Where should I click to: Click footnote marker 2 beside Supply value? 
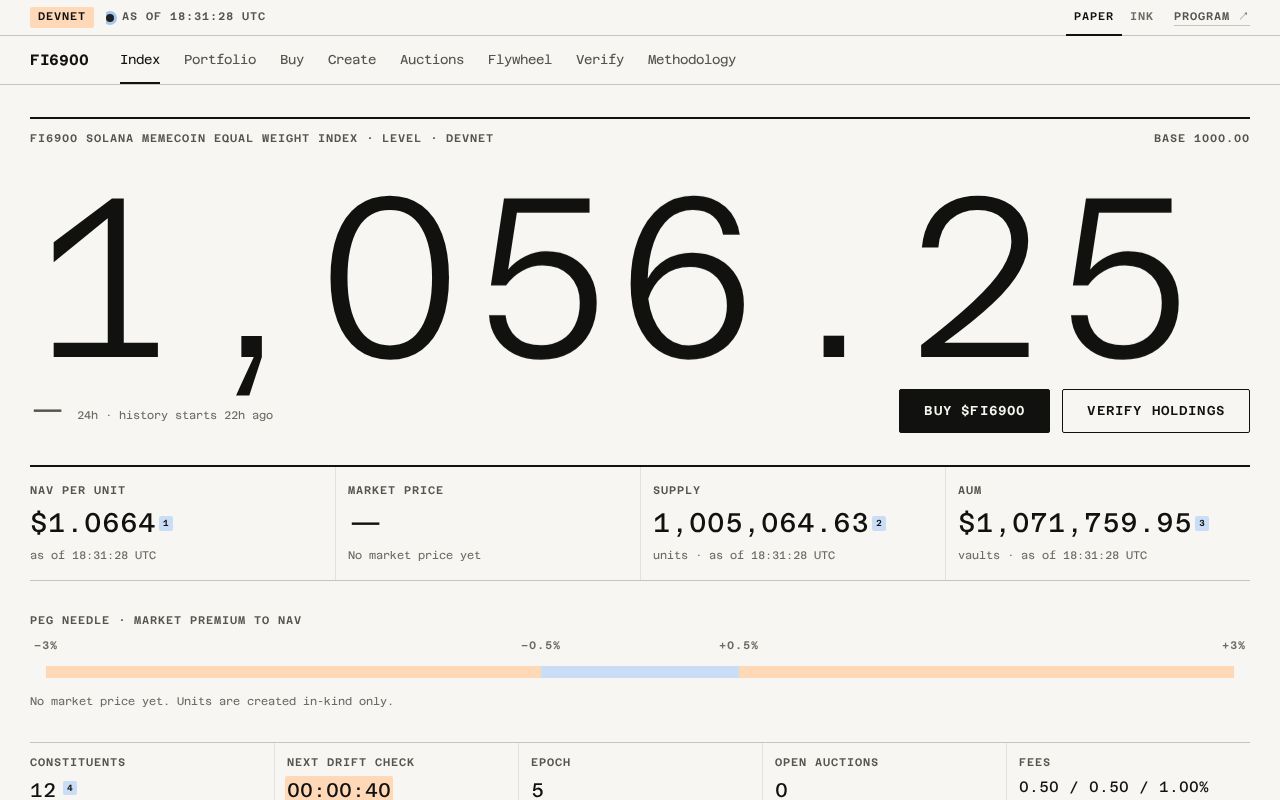click(879, 523)
